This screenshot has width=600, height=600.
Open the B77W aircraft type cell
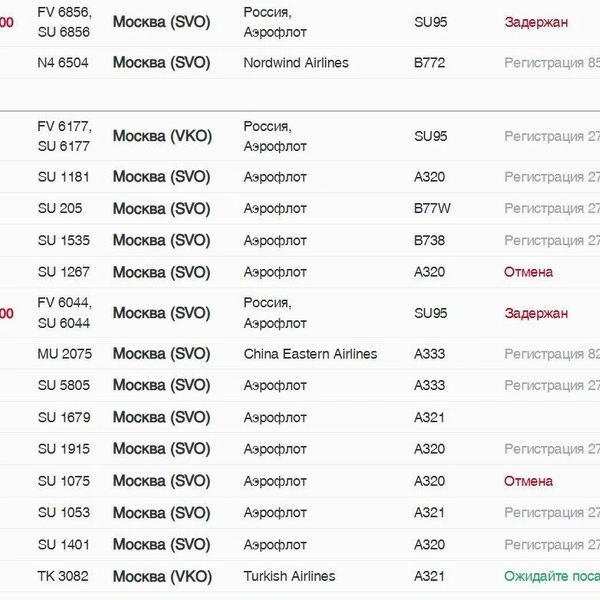click(432, 209)
